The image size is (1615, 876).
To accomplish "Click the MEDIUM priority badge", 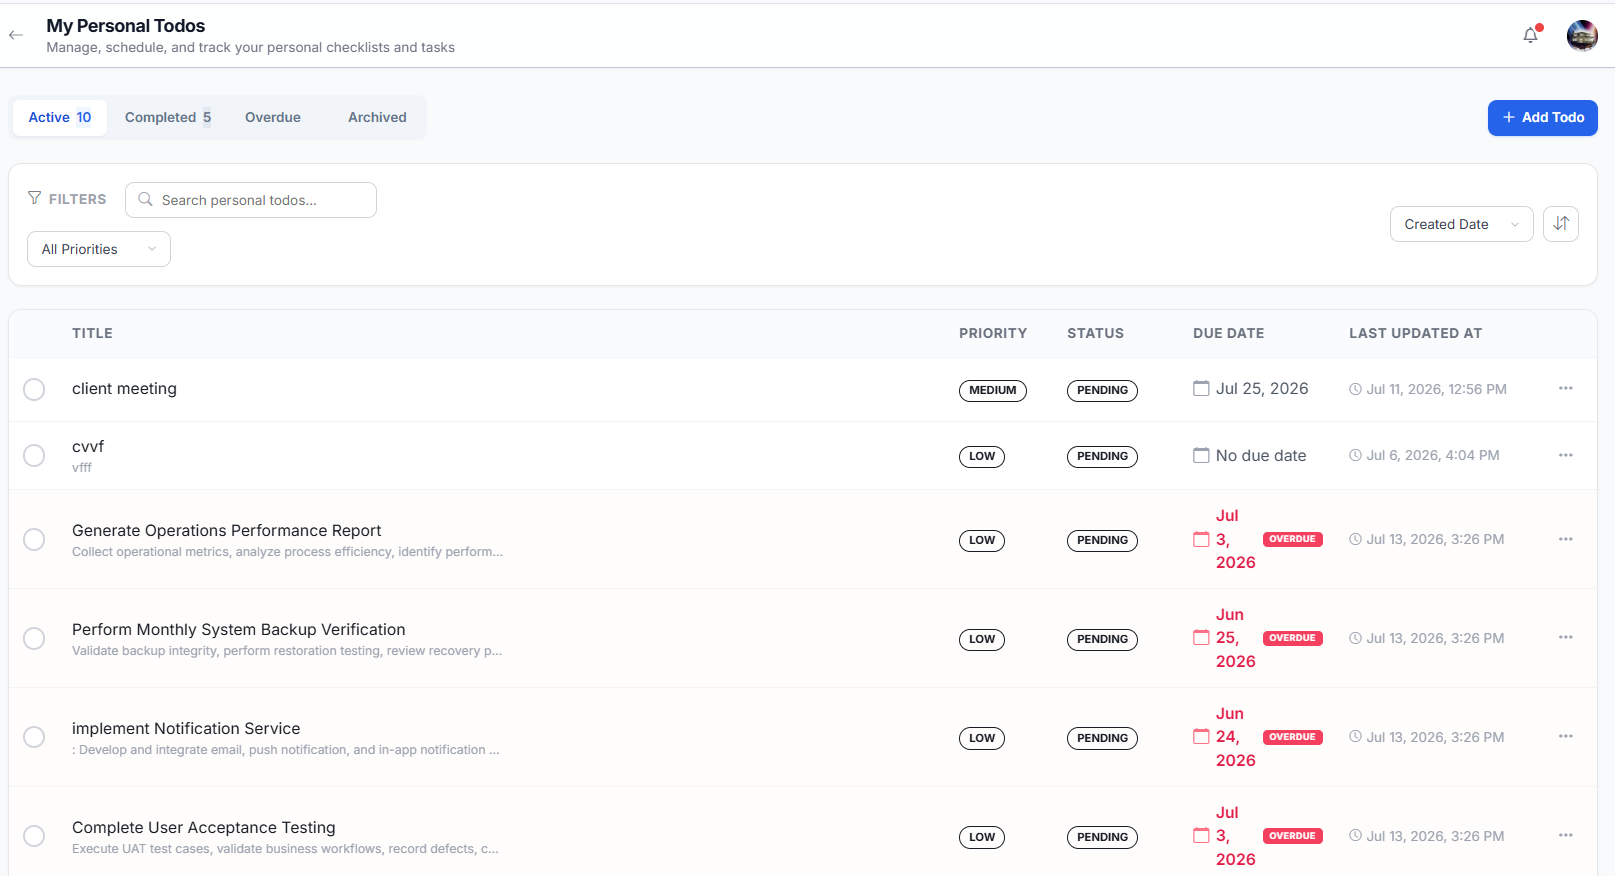I will pyautogui.click(x=993, y=390).
